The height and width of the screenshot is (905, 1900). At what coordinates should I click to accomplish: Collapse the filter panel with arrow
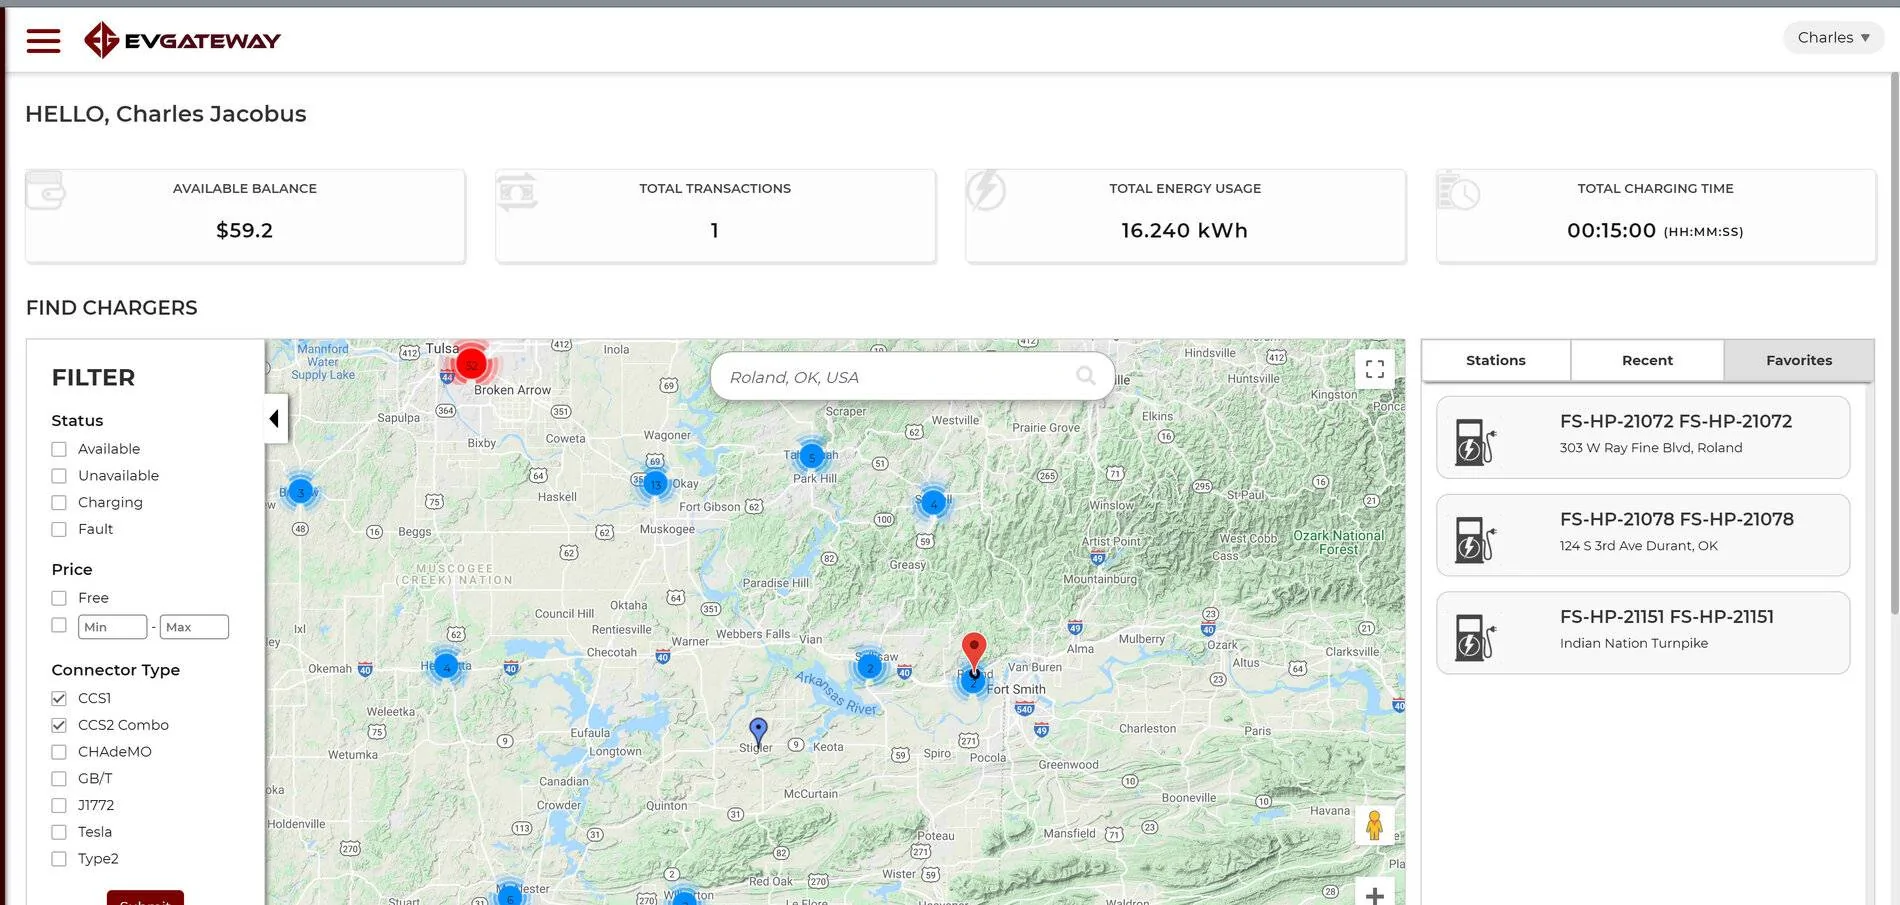point(275,418)
